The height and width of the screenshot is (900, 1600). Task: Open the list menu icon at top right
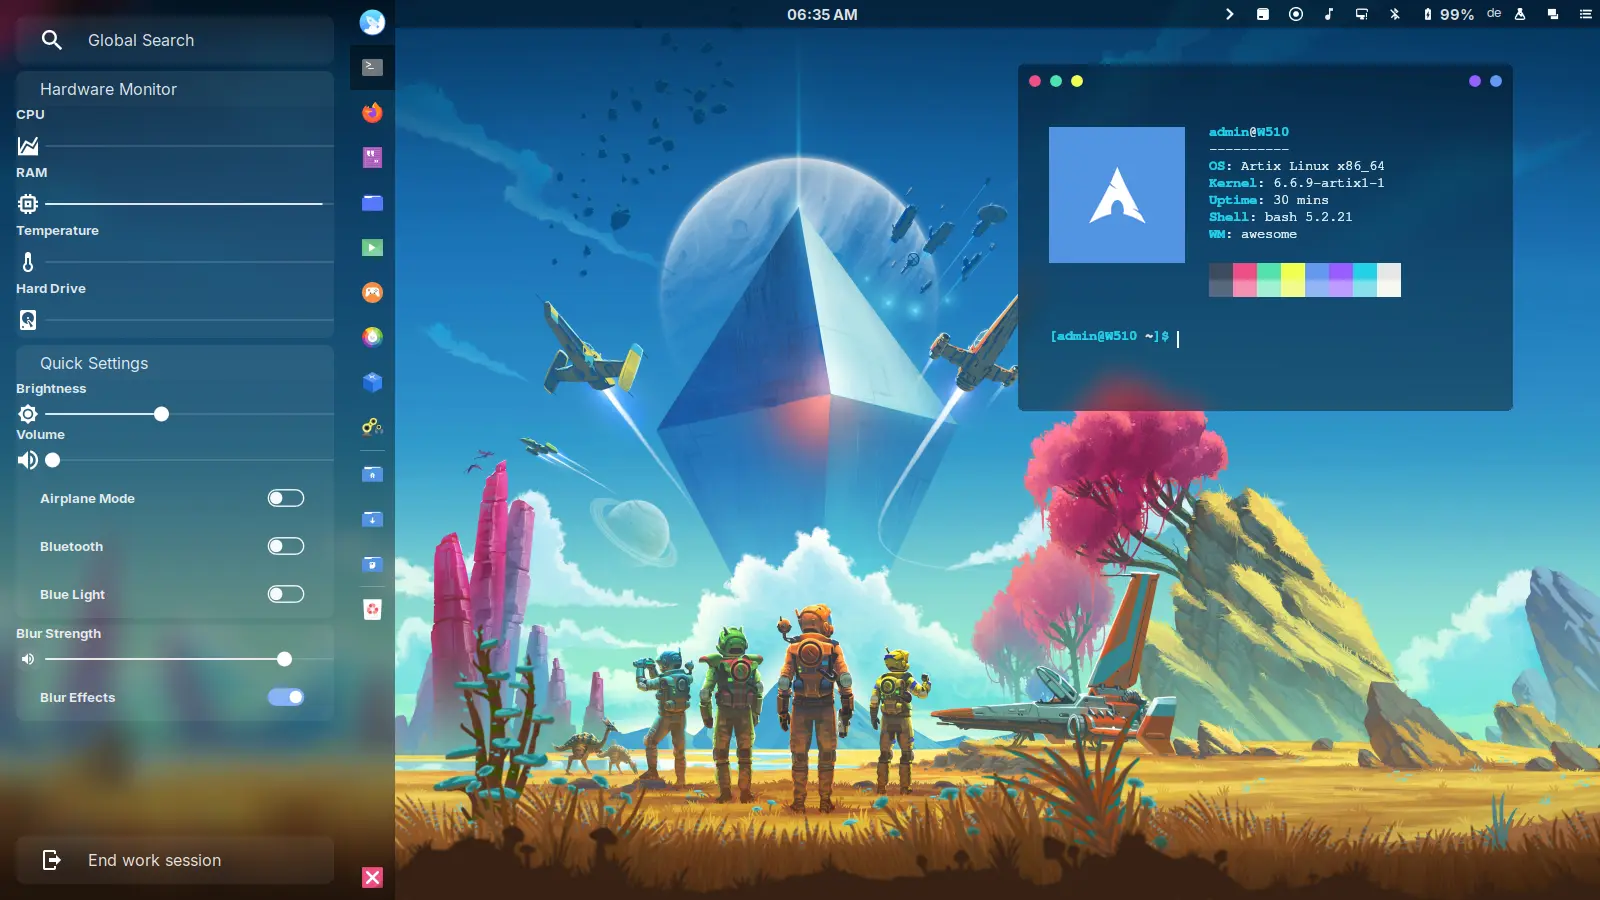(x=1585, y=14)
